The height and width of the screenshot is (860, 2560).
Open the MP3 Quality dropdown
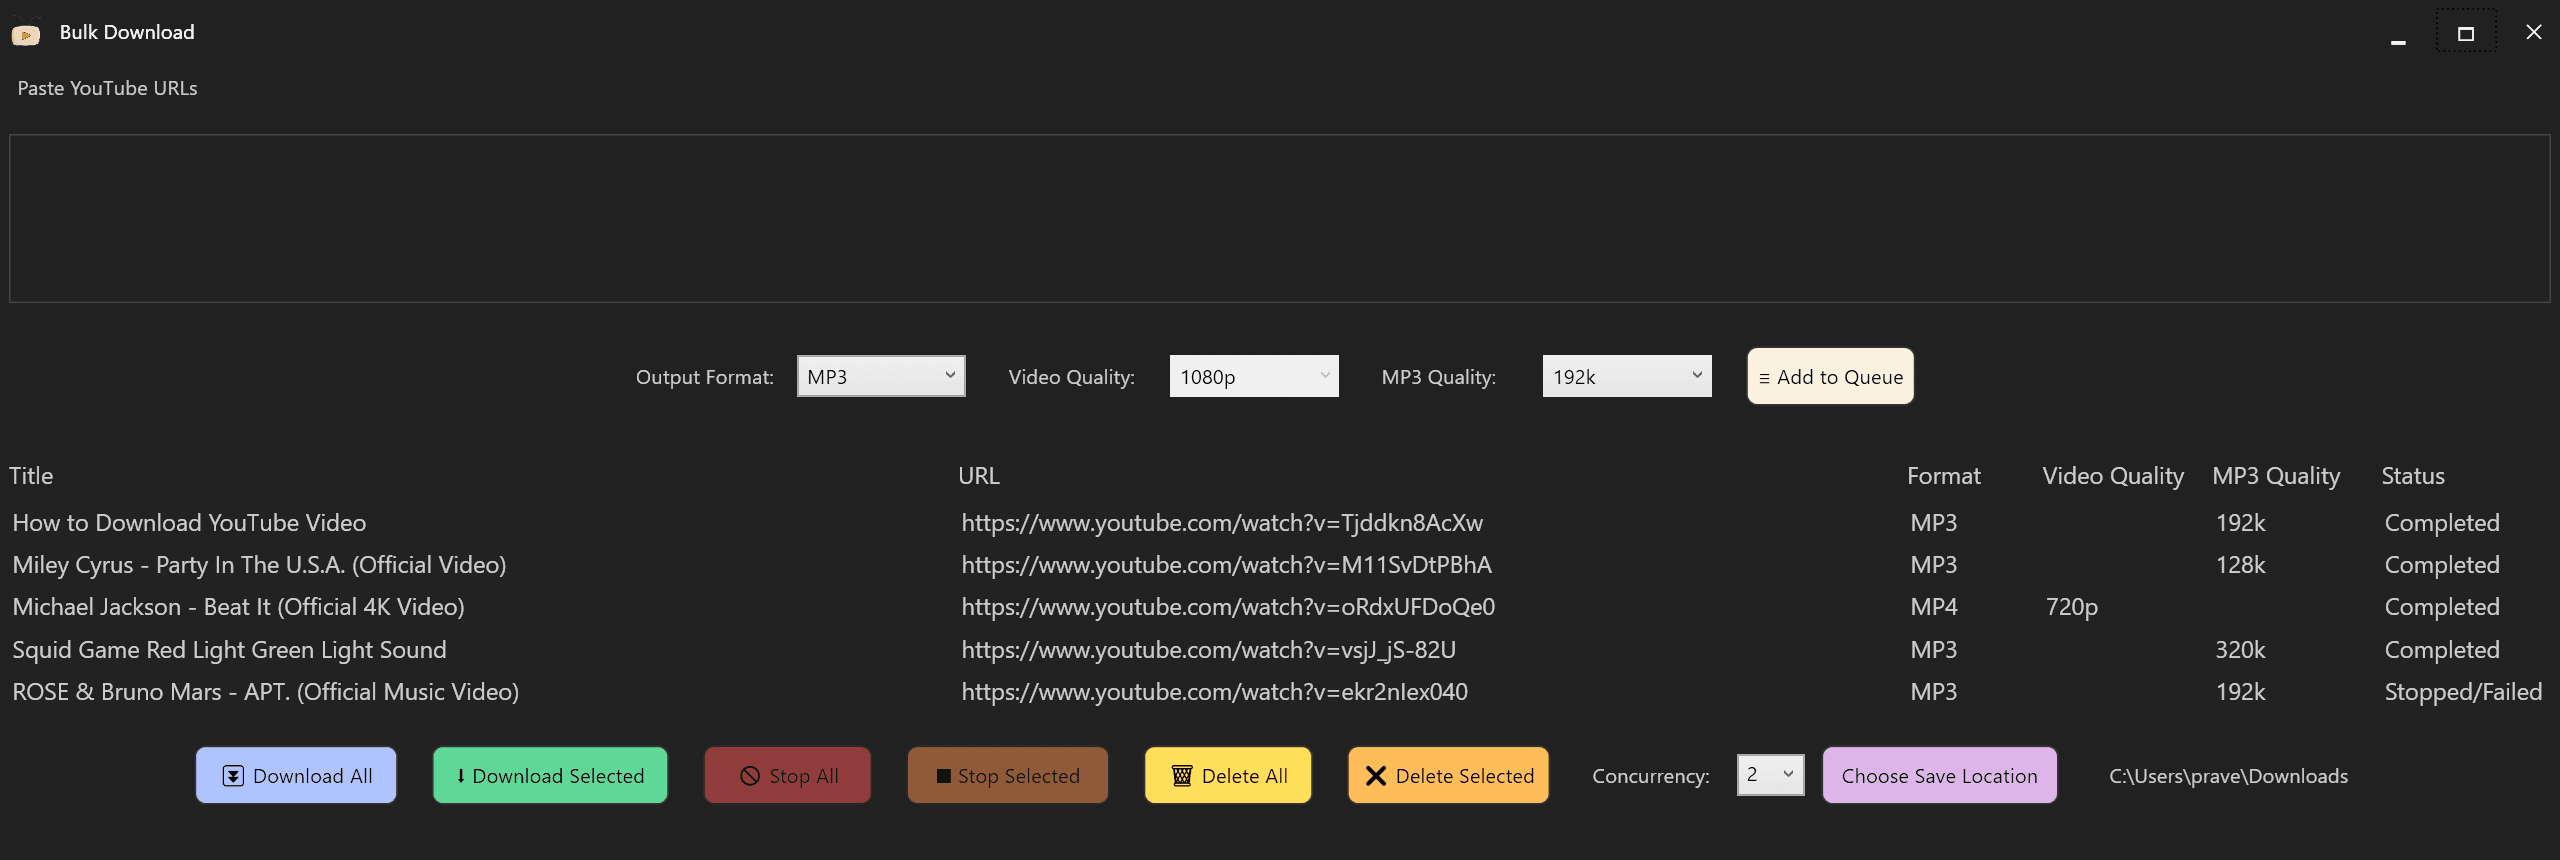point(1627,376)
